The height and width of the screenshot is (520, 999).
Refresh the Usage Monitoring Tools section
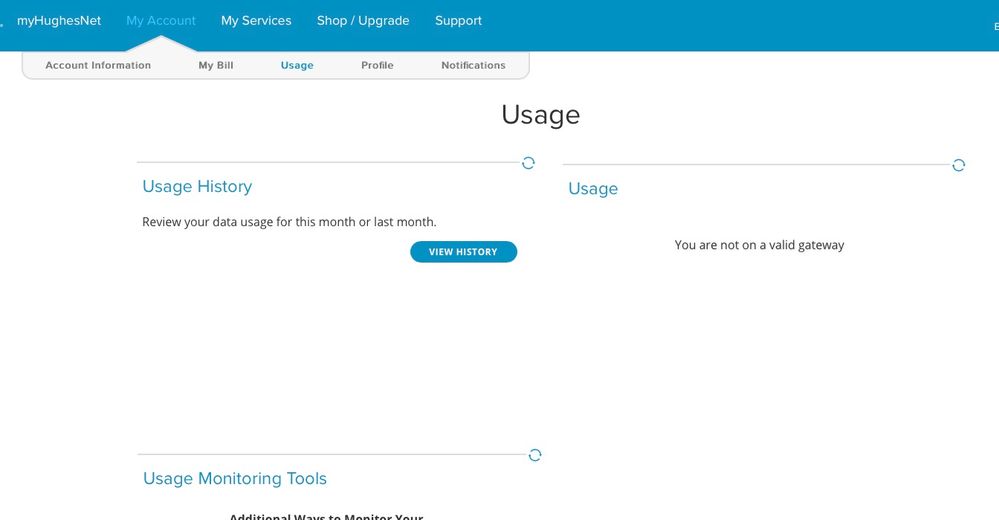(x=535, y=455)
